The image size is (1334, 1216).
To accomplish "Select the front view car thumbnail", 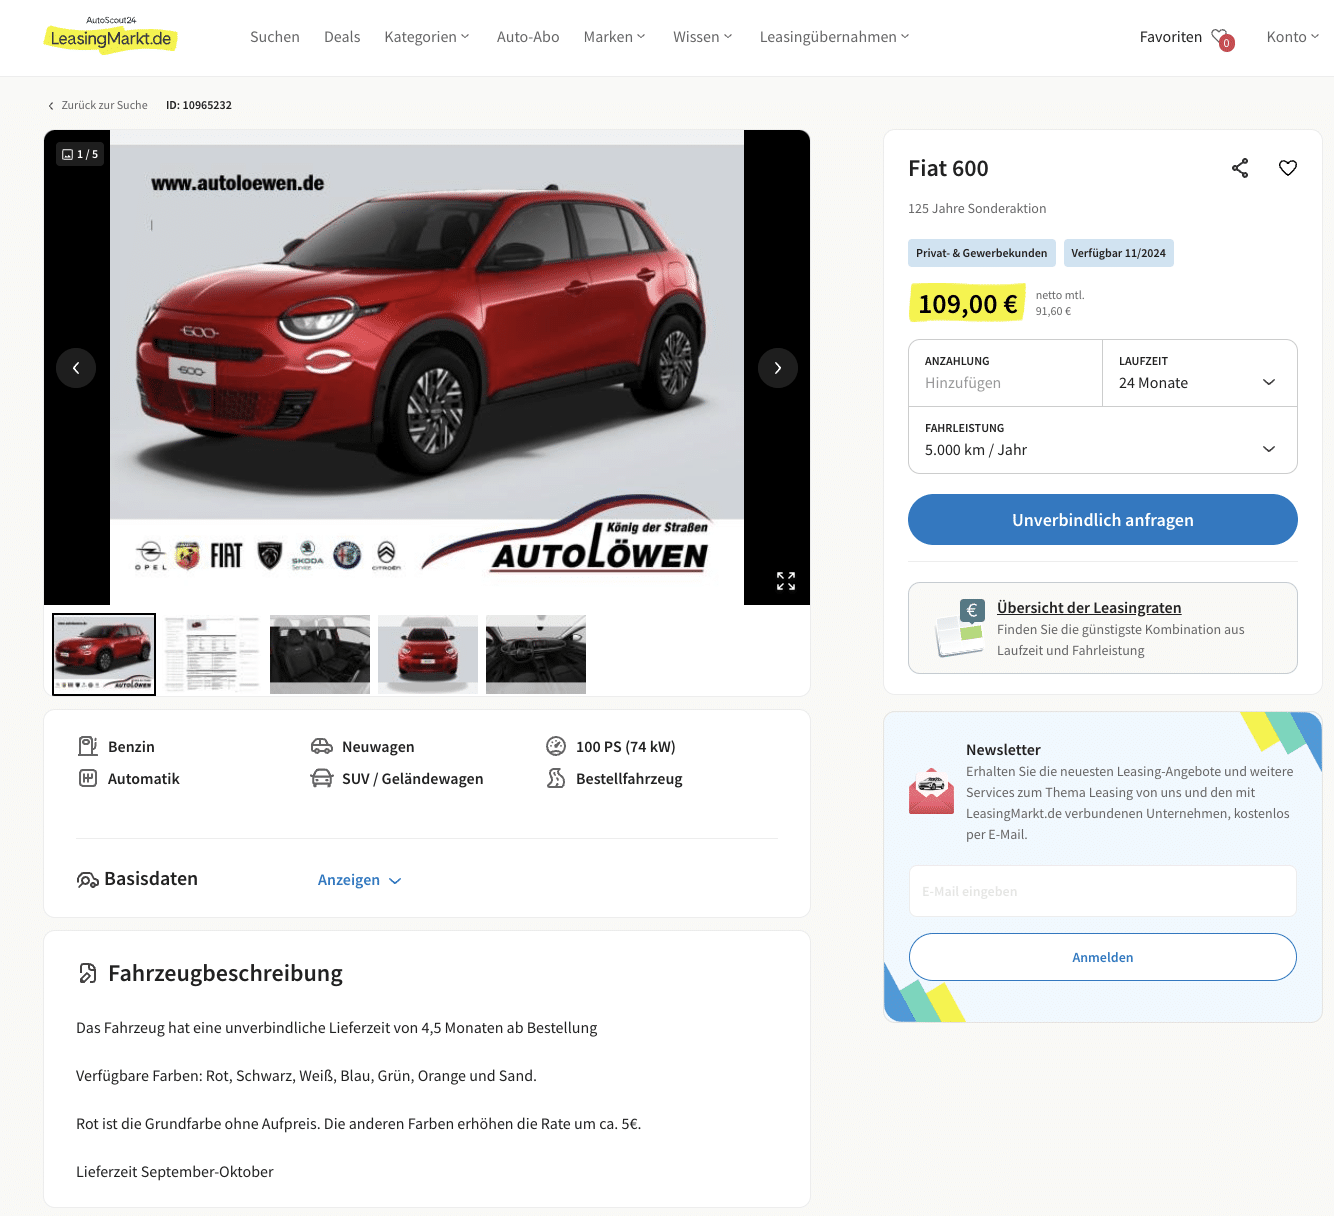I will (428, 654).
